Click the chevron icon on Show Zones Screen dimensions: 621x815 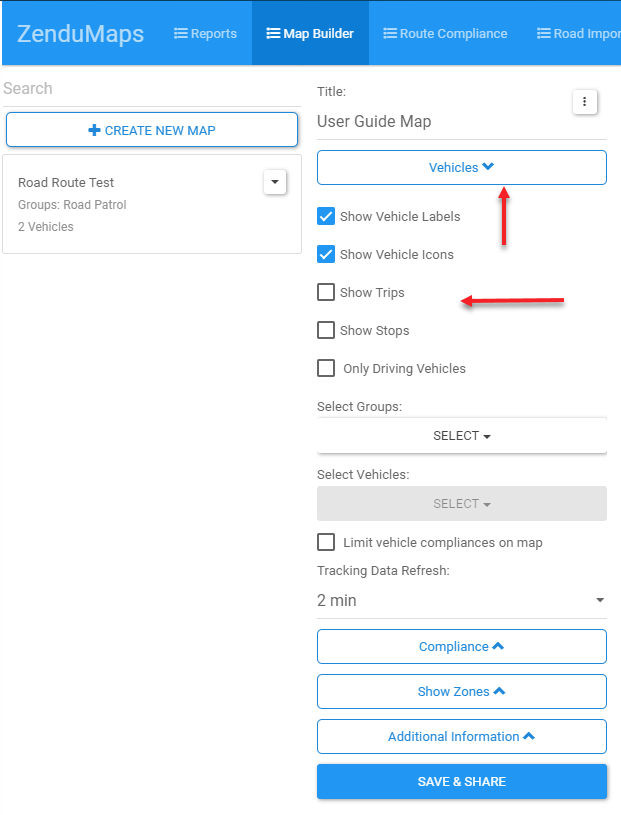pyautogui.click(x=499, y=691)
